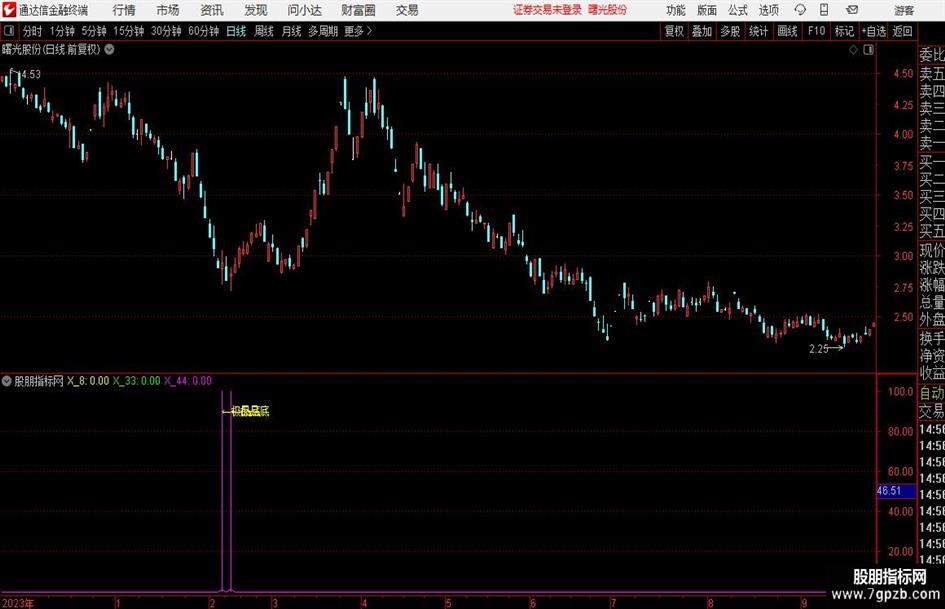Open the 公式 menu
This screenshot has width=945, height=609.
click(738, 10)
